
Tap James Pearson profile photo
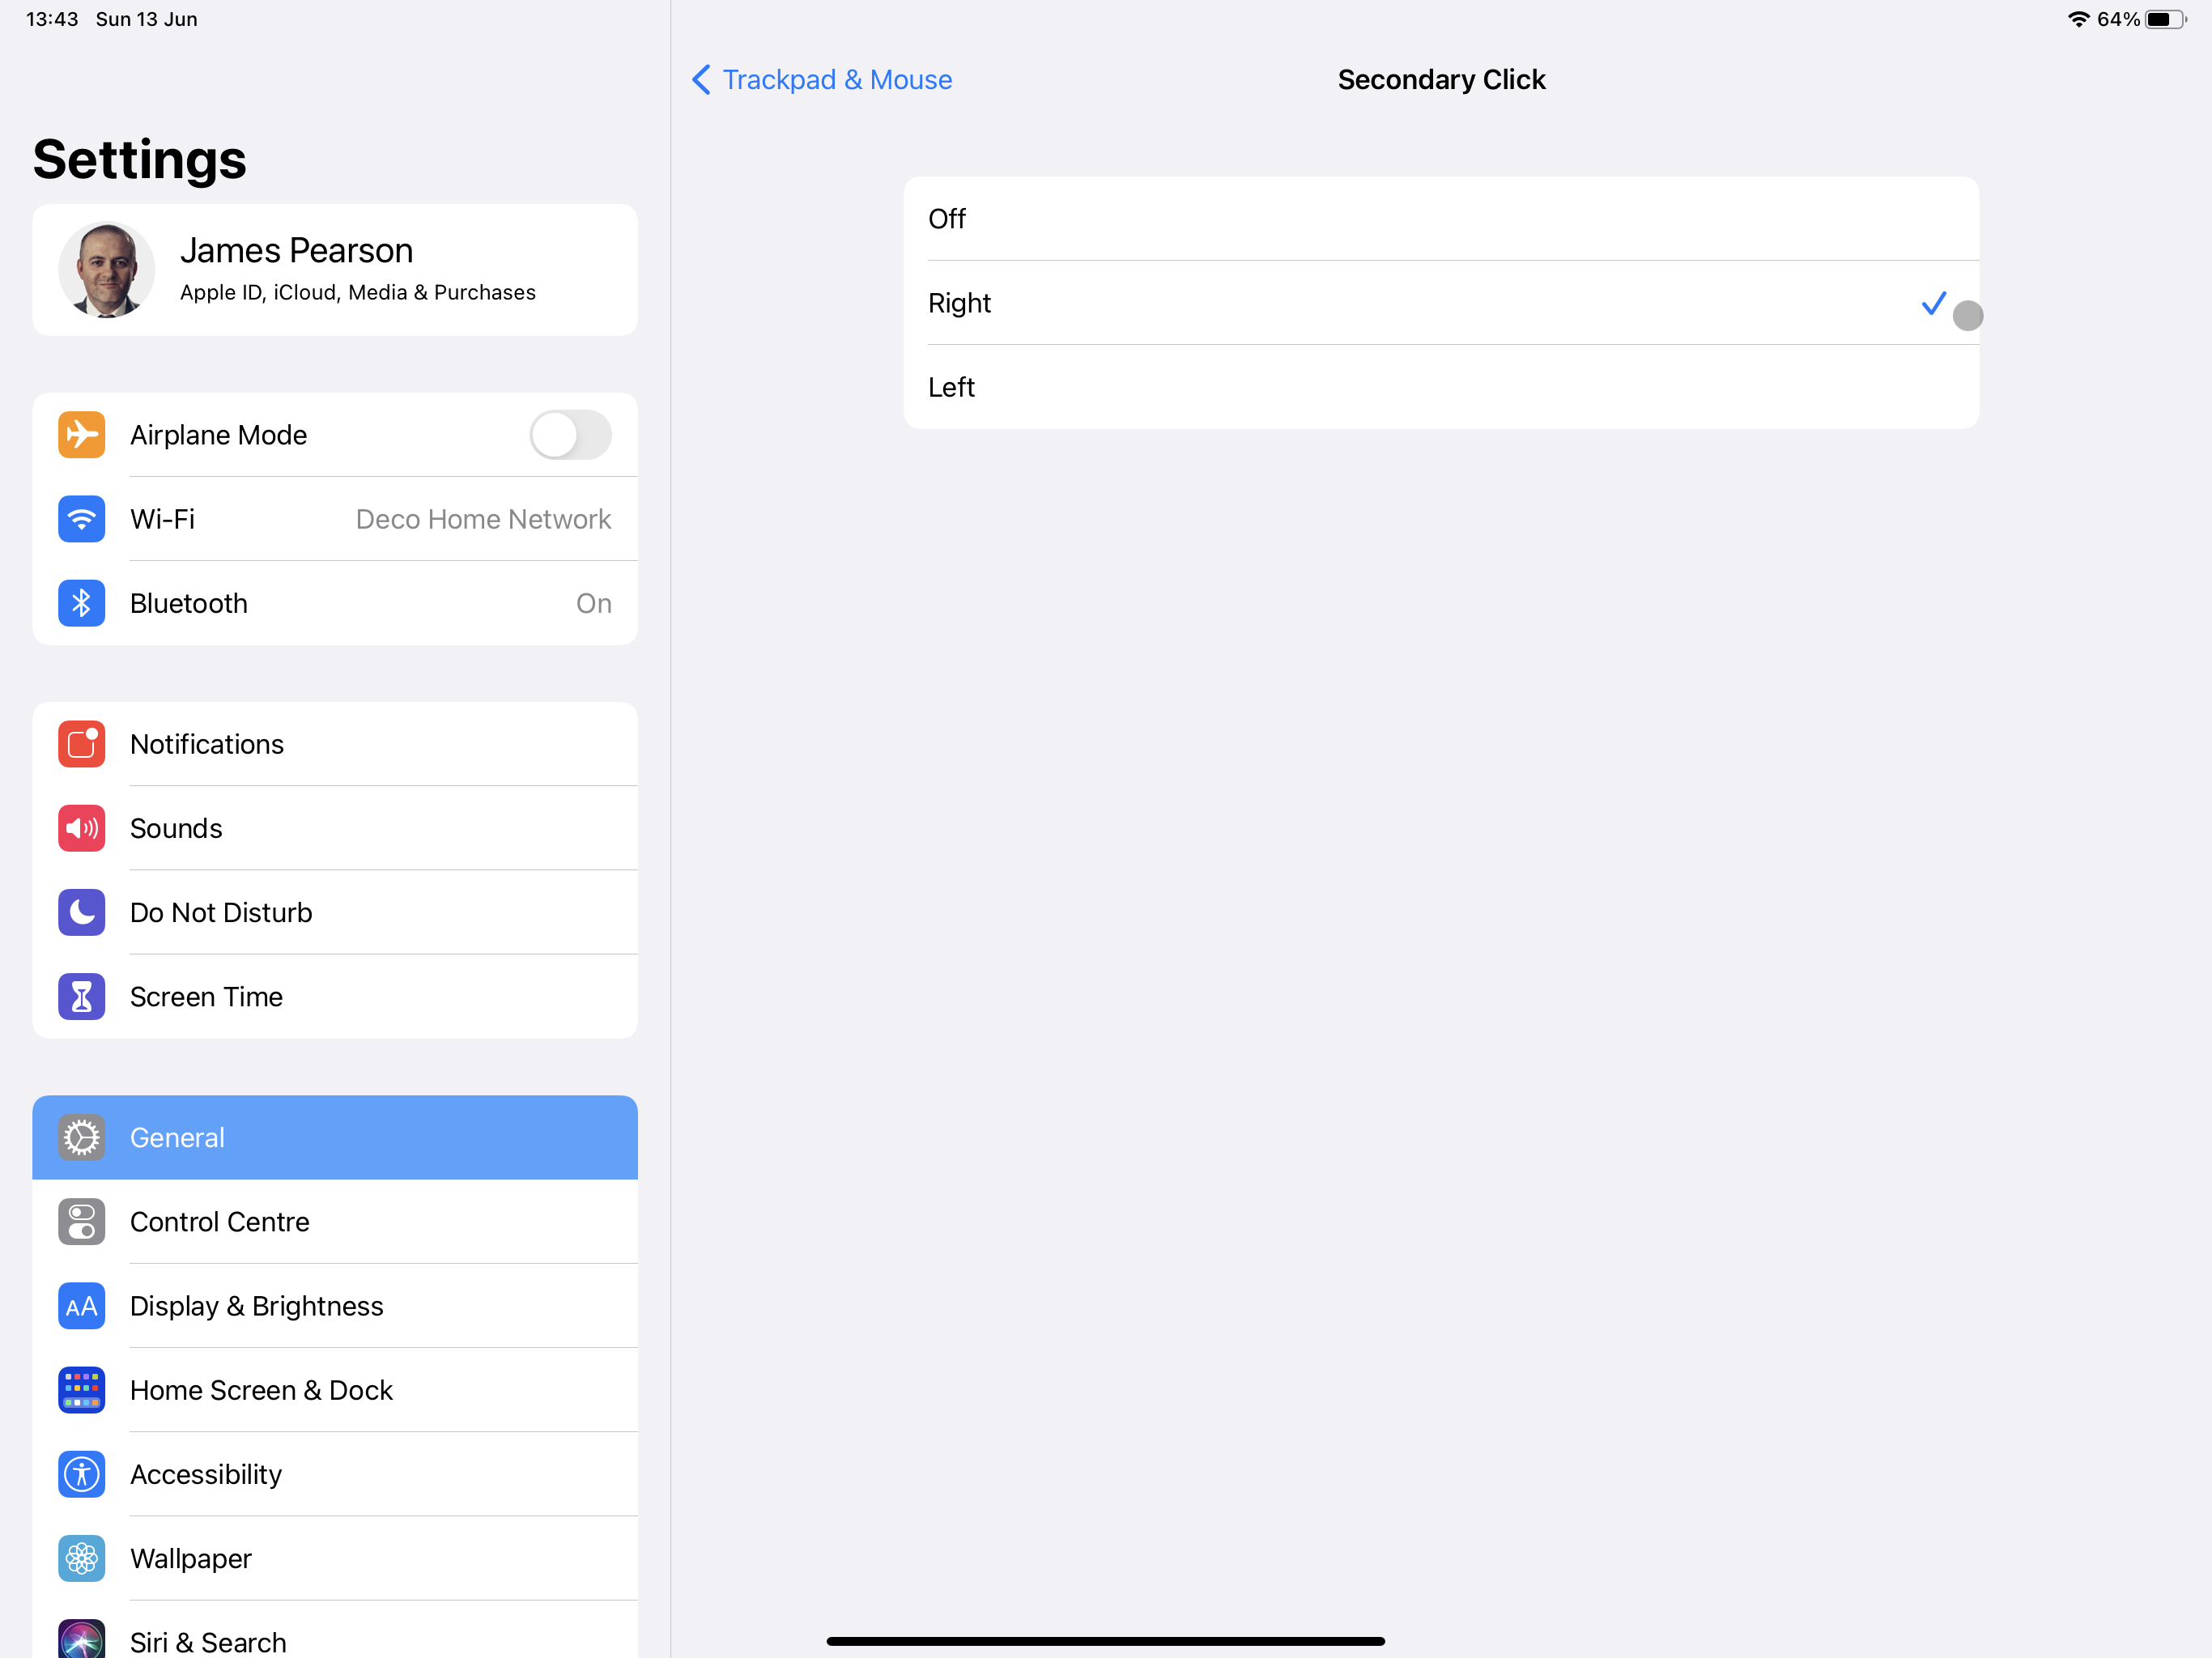point(106,270)
